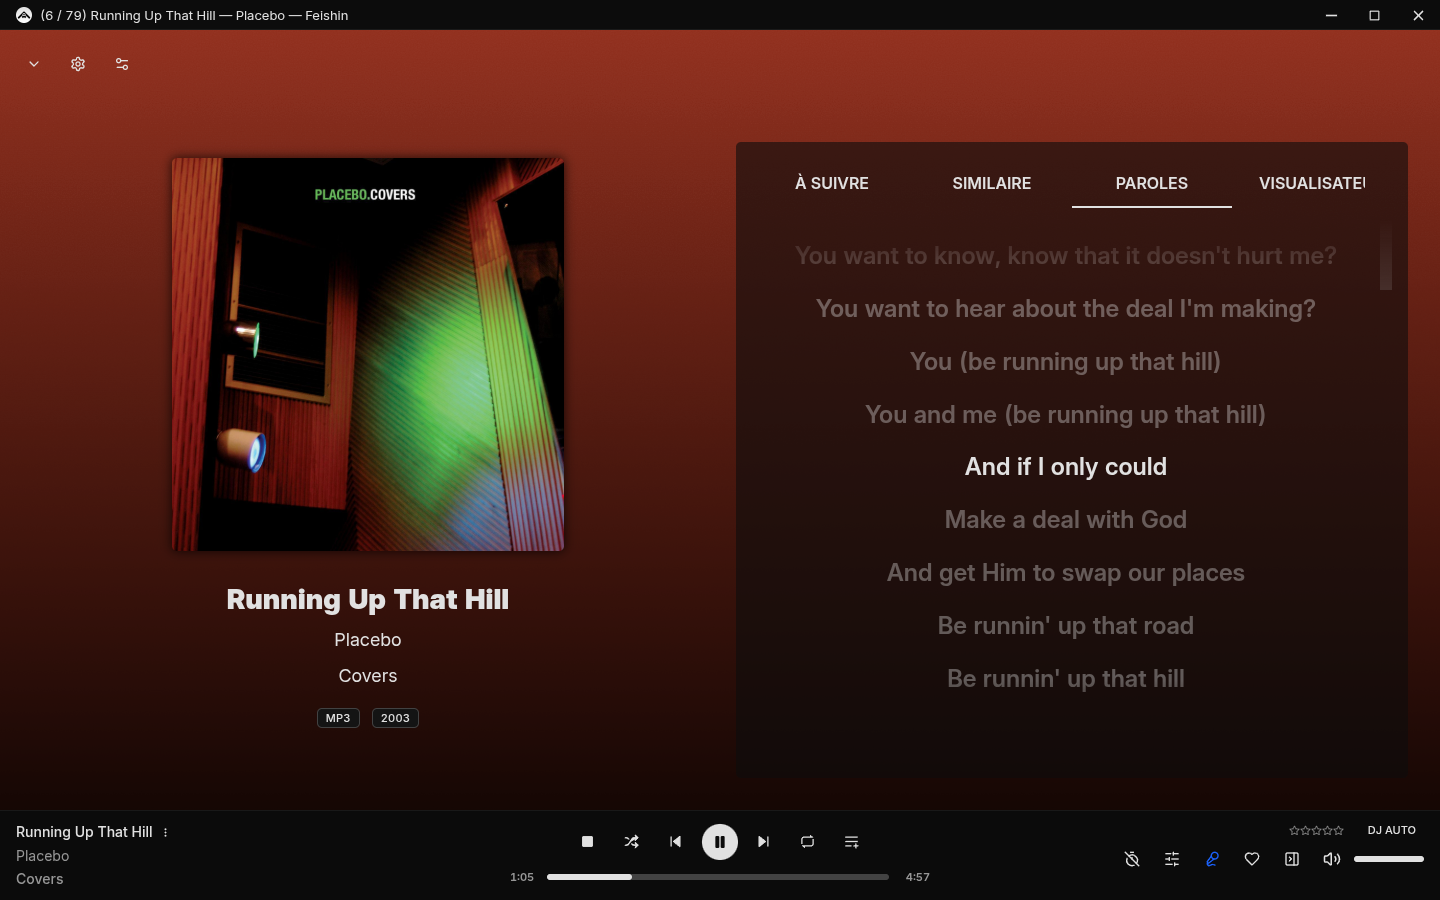Open the gear settings icon

point(78,64)
